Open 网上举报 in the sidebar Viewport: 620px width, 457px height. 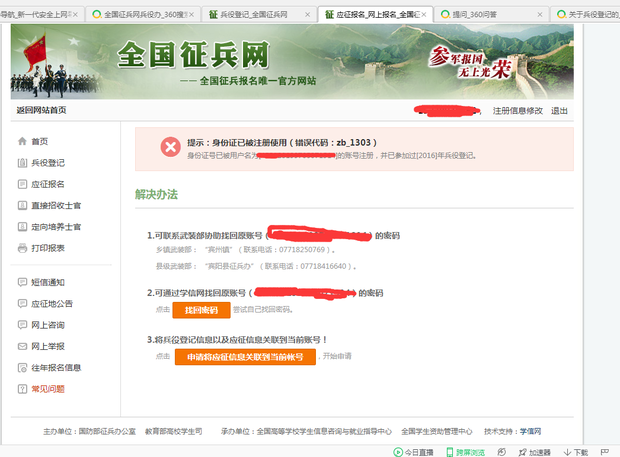[48, 346]
